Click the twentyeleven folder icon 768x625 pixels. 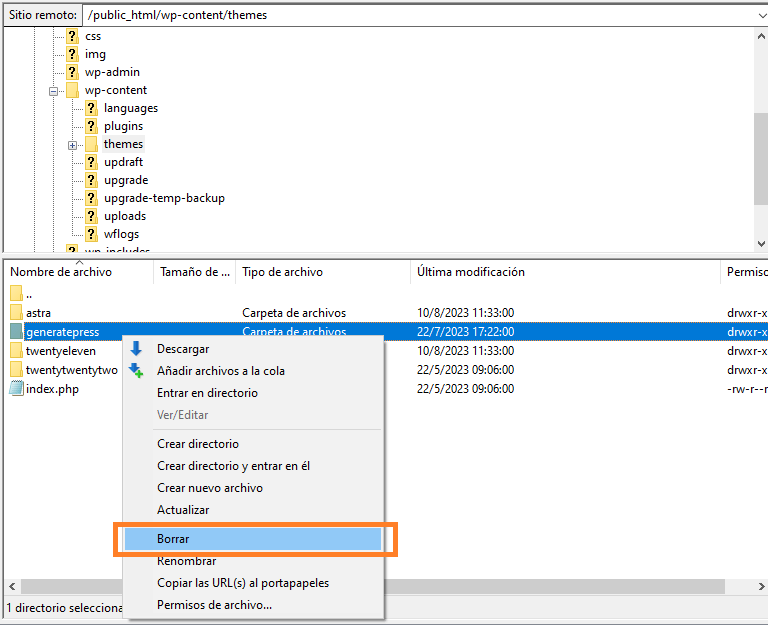pyautogui.click(x=16, y=351)
